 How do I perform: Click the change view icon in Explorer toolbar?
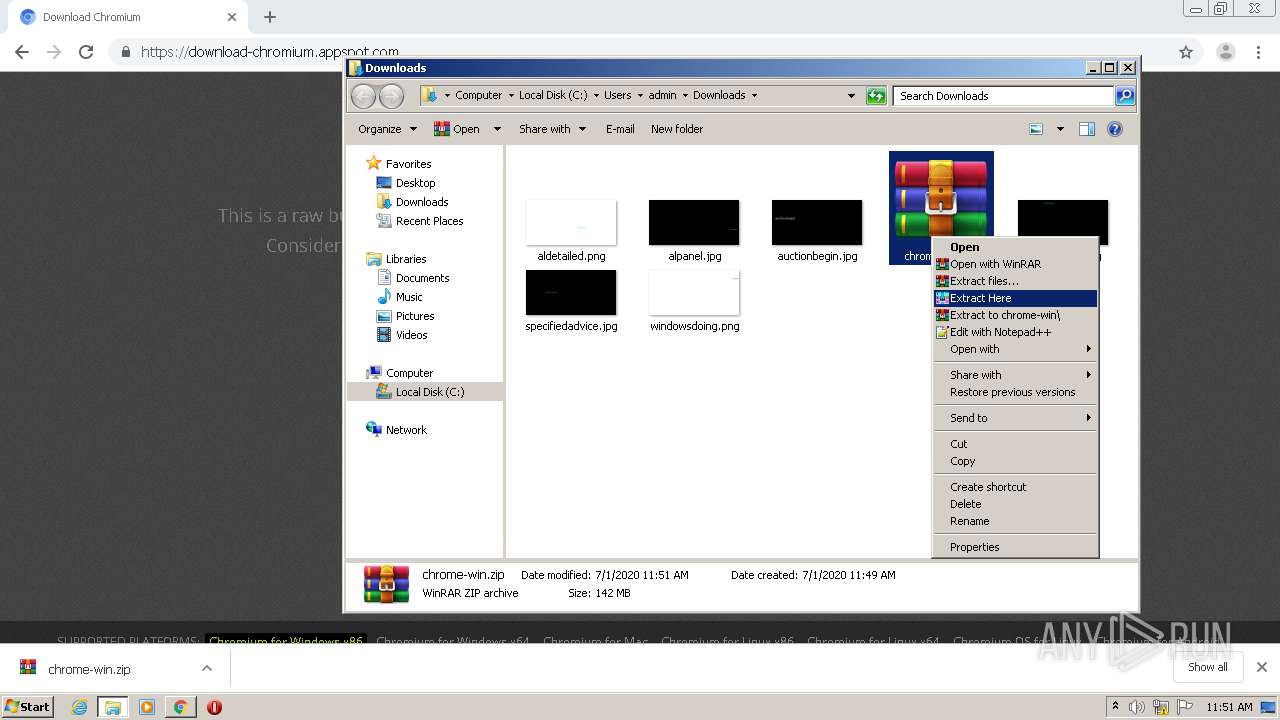1036,129
